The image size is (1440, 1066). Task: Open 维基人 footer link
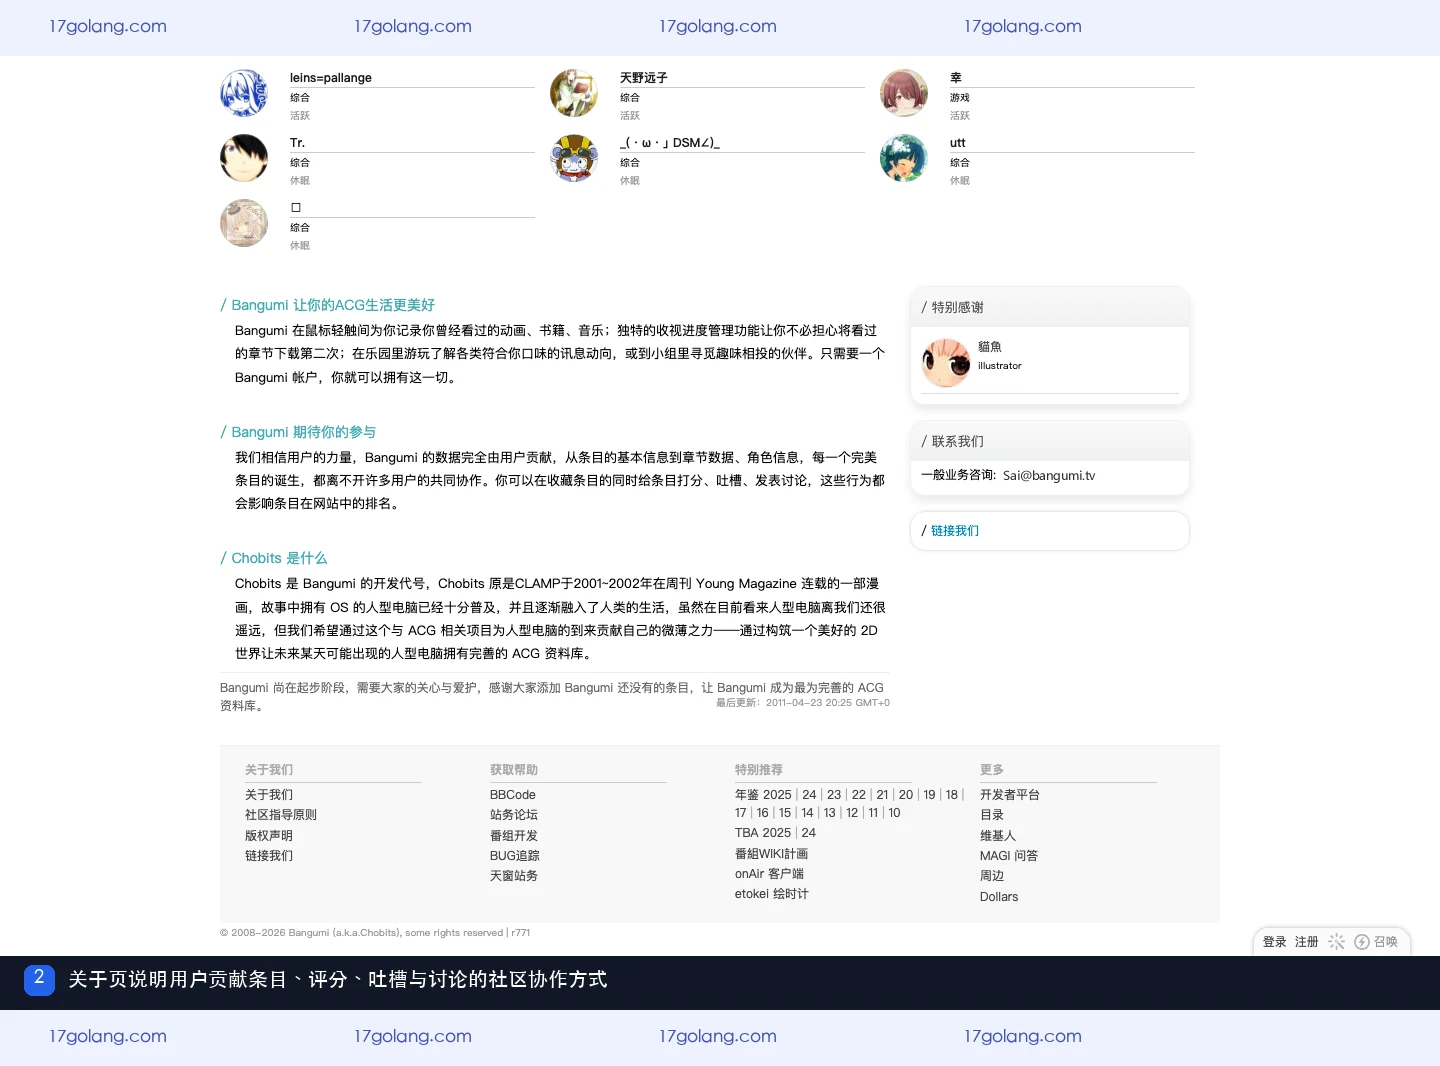pos(998,836)
